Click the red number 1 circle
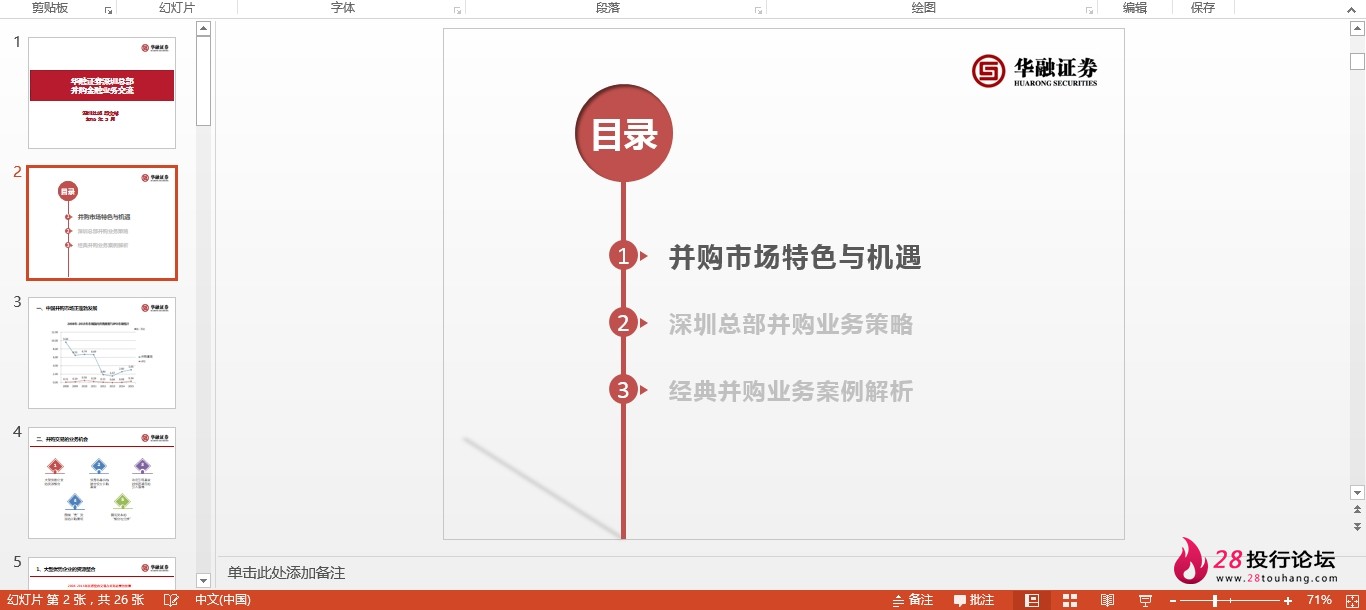 click(x=624, y=256)
